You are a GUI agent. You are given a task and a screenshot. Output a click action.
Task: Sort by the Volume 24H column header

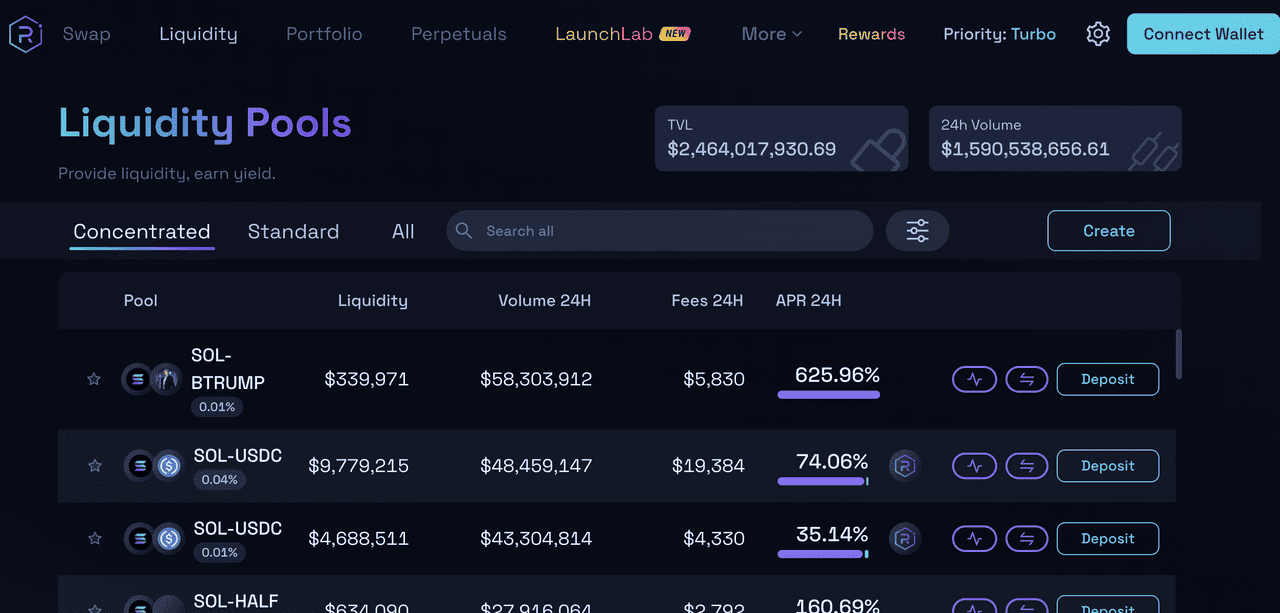pyautogui.click(x=545, y=300)
